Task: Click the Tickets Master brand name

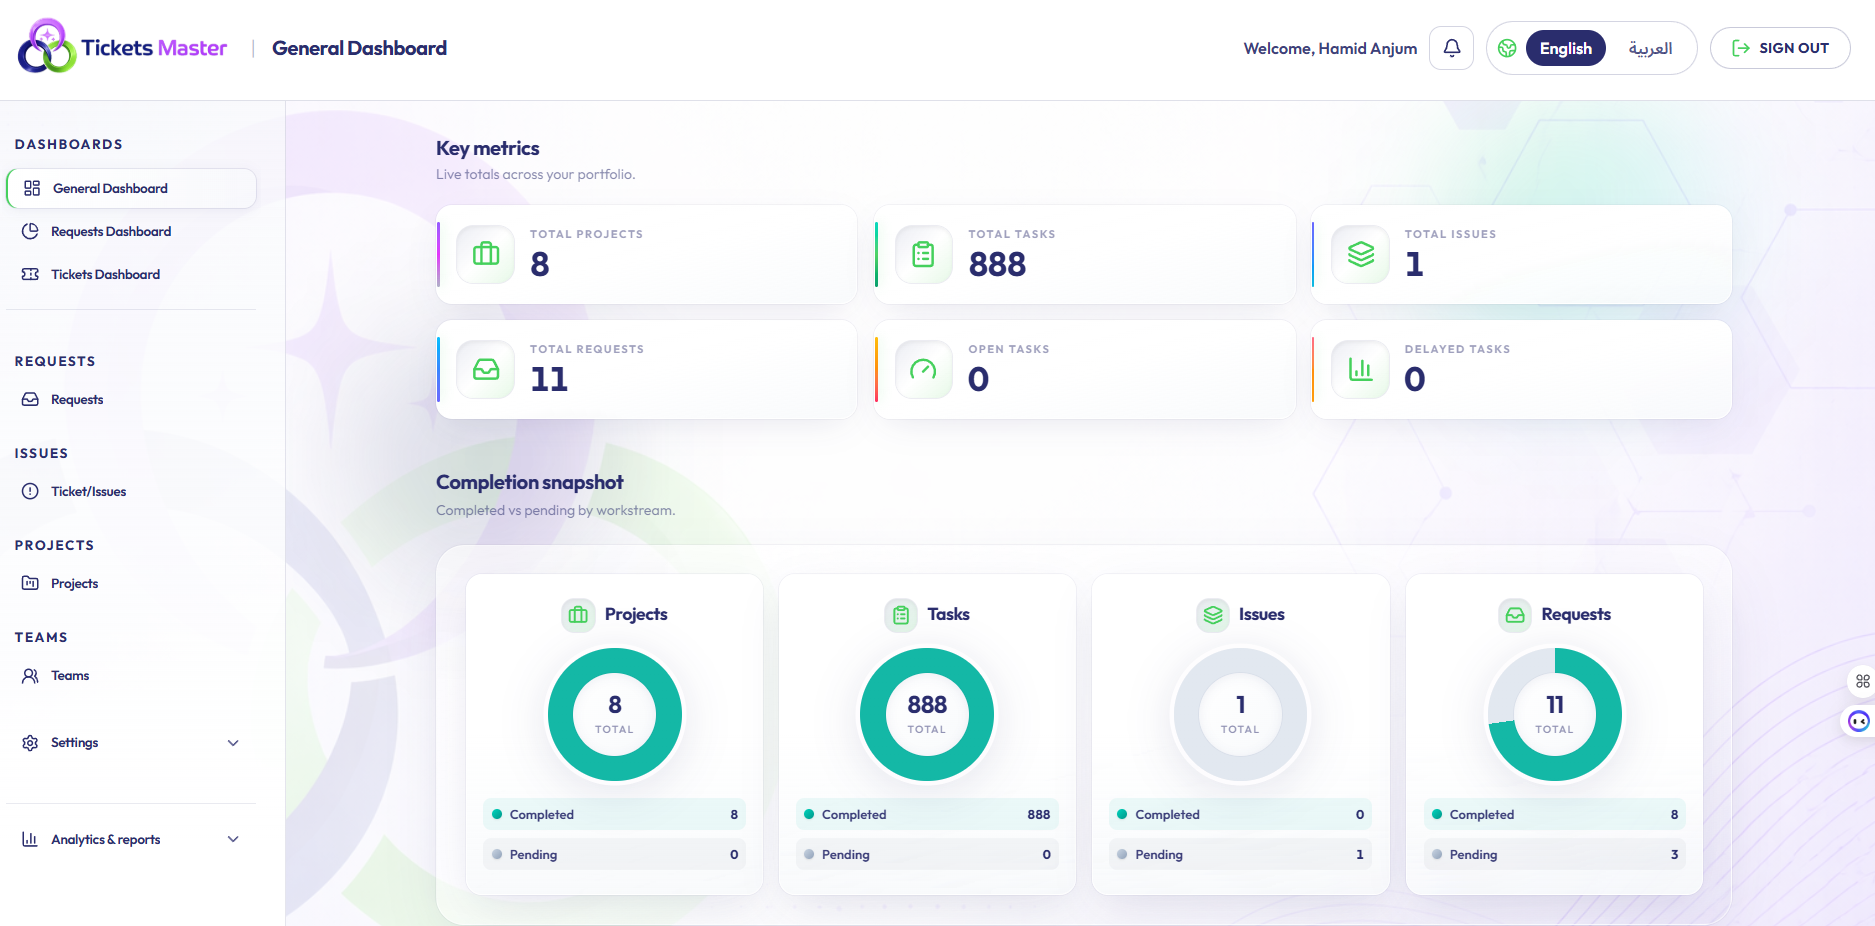Action: pos(154,48)
